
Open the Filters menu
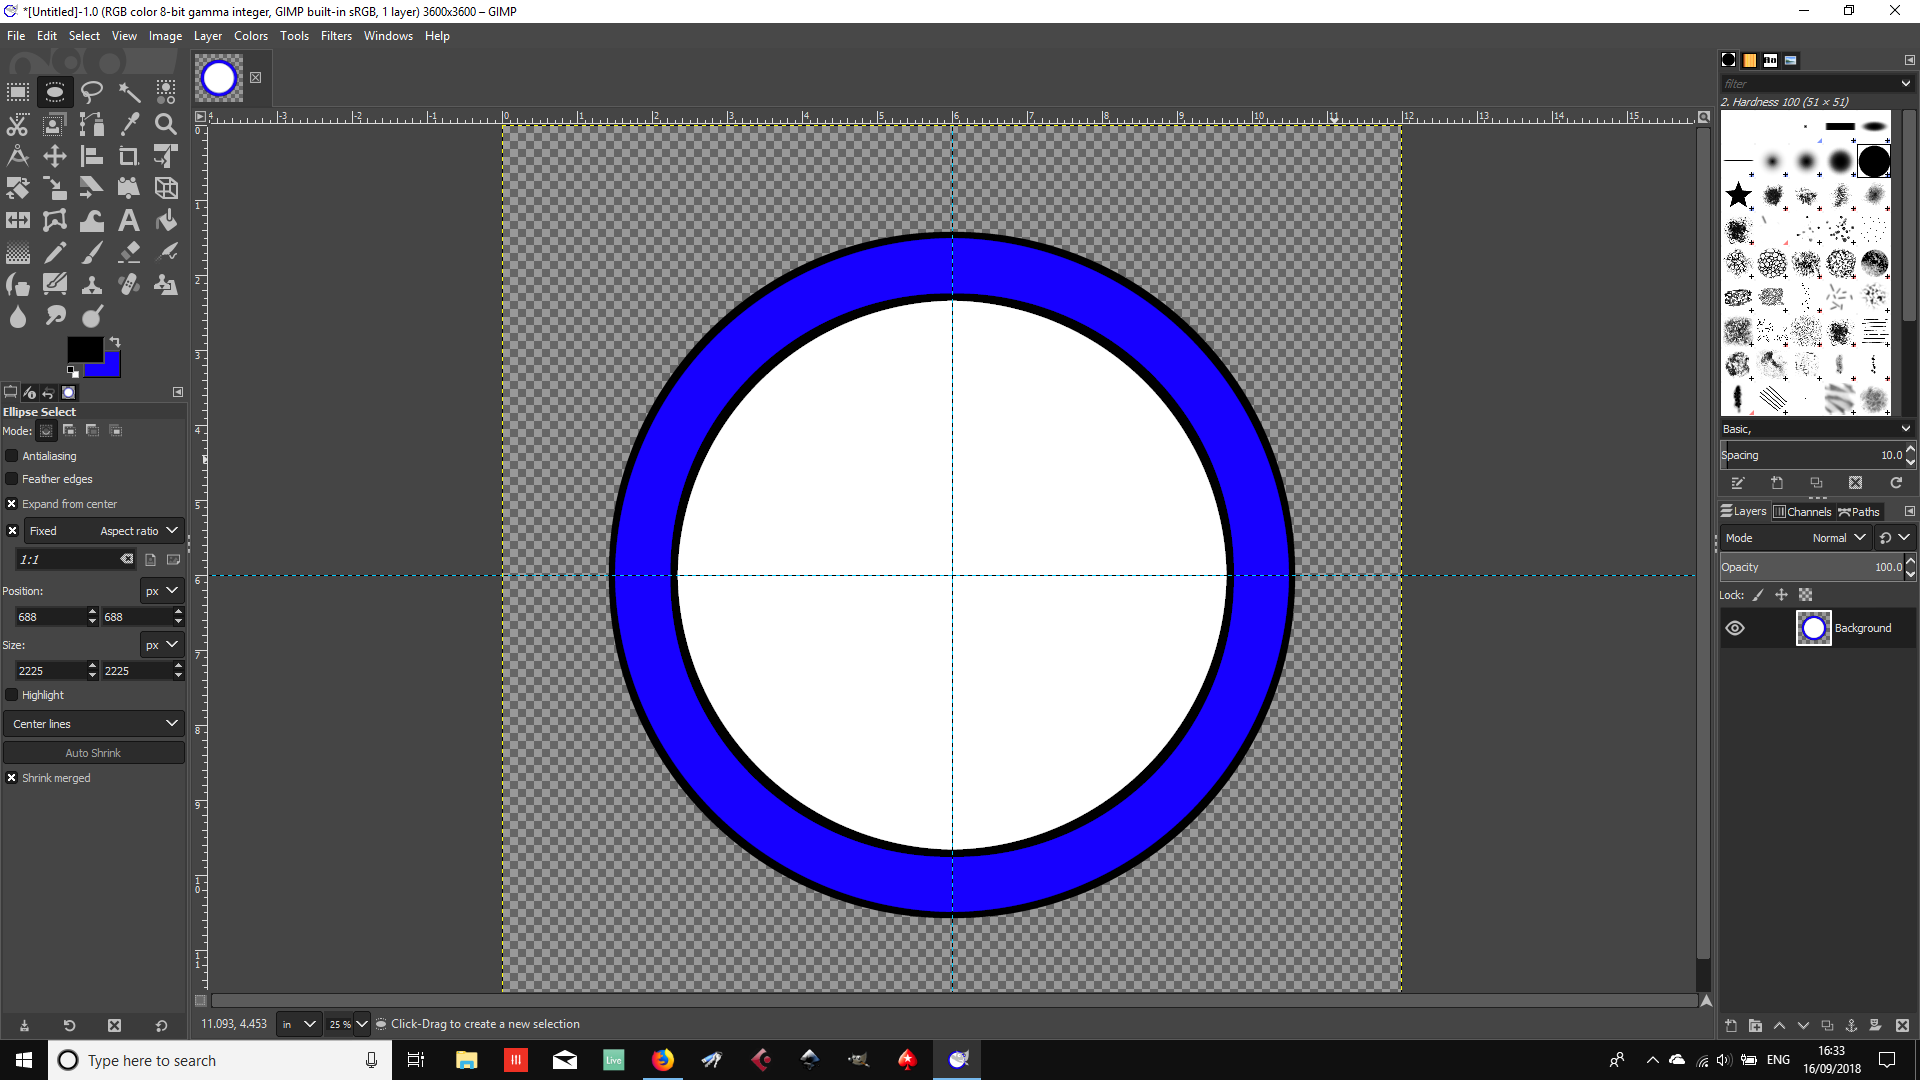336,36
